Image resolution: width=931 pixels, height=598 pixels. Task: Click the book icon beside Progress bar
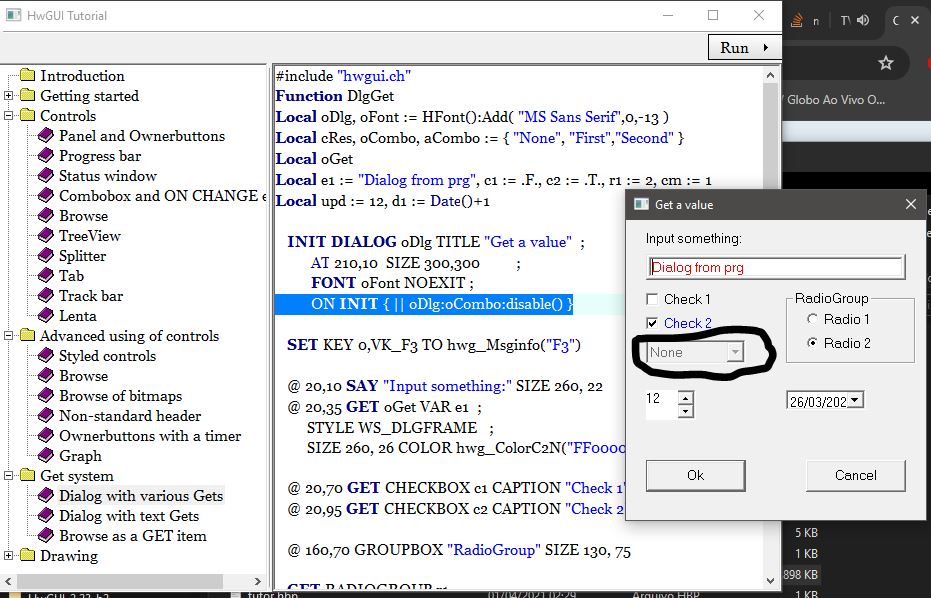[46, 156]
